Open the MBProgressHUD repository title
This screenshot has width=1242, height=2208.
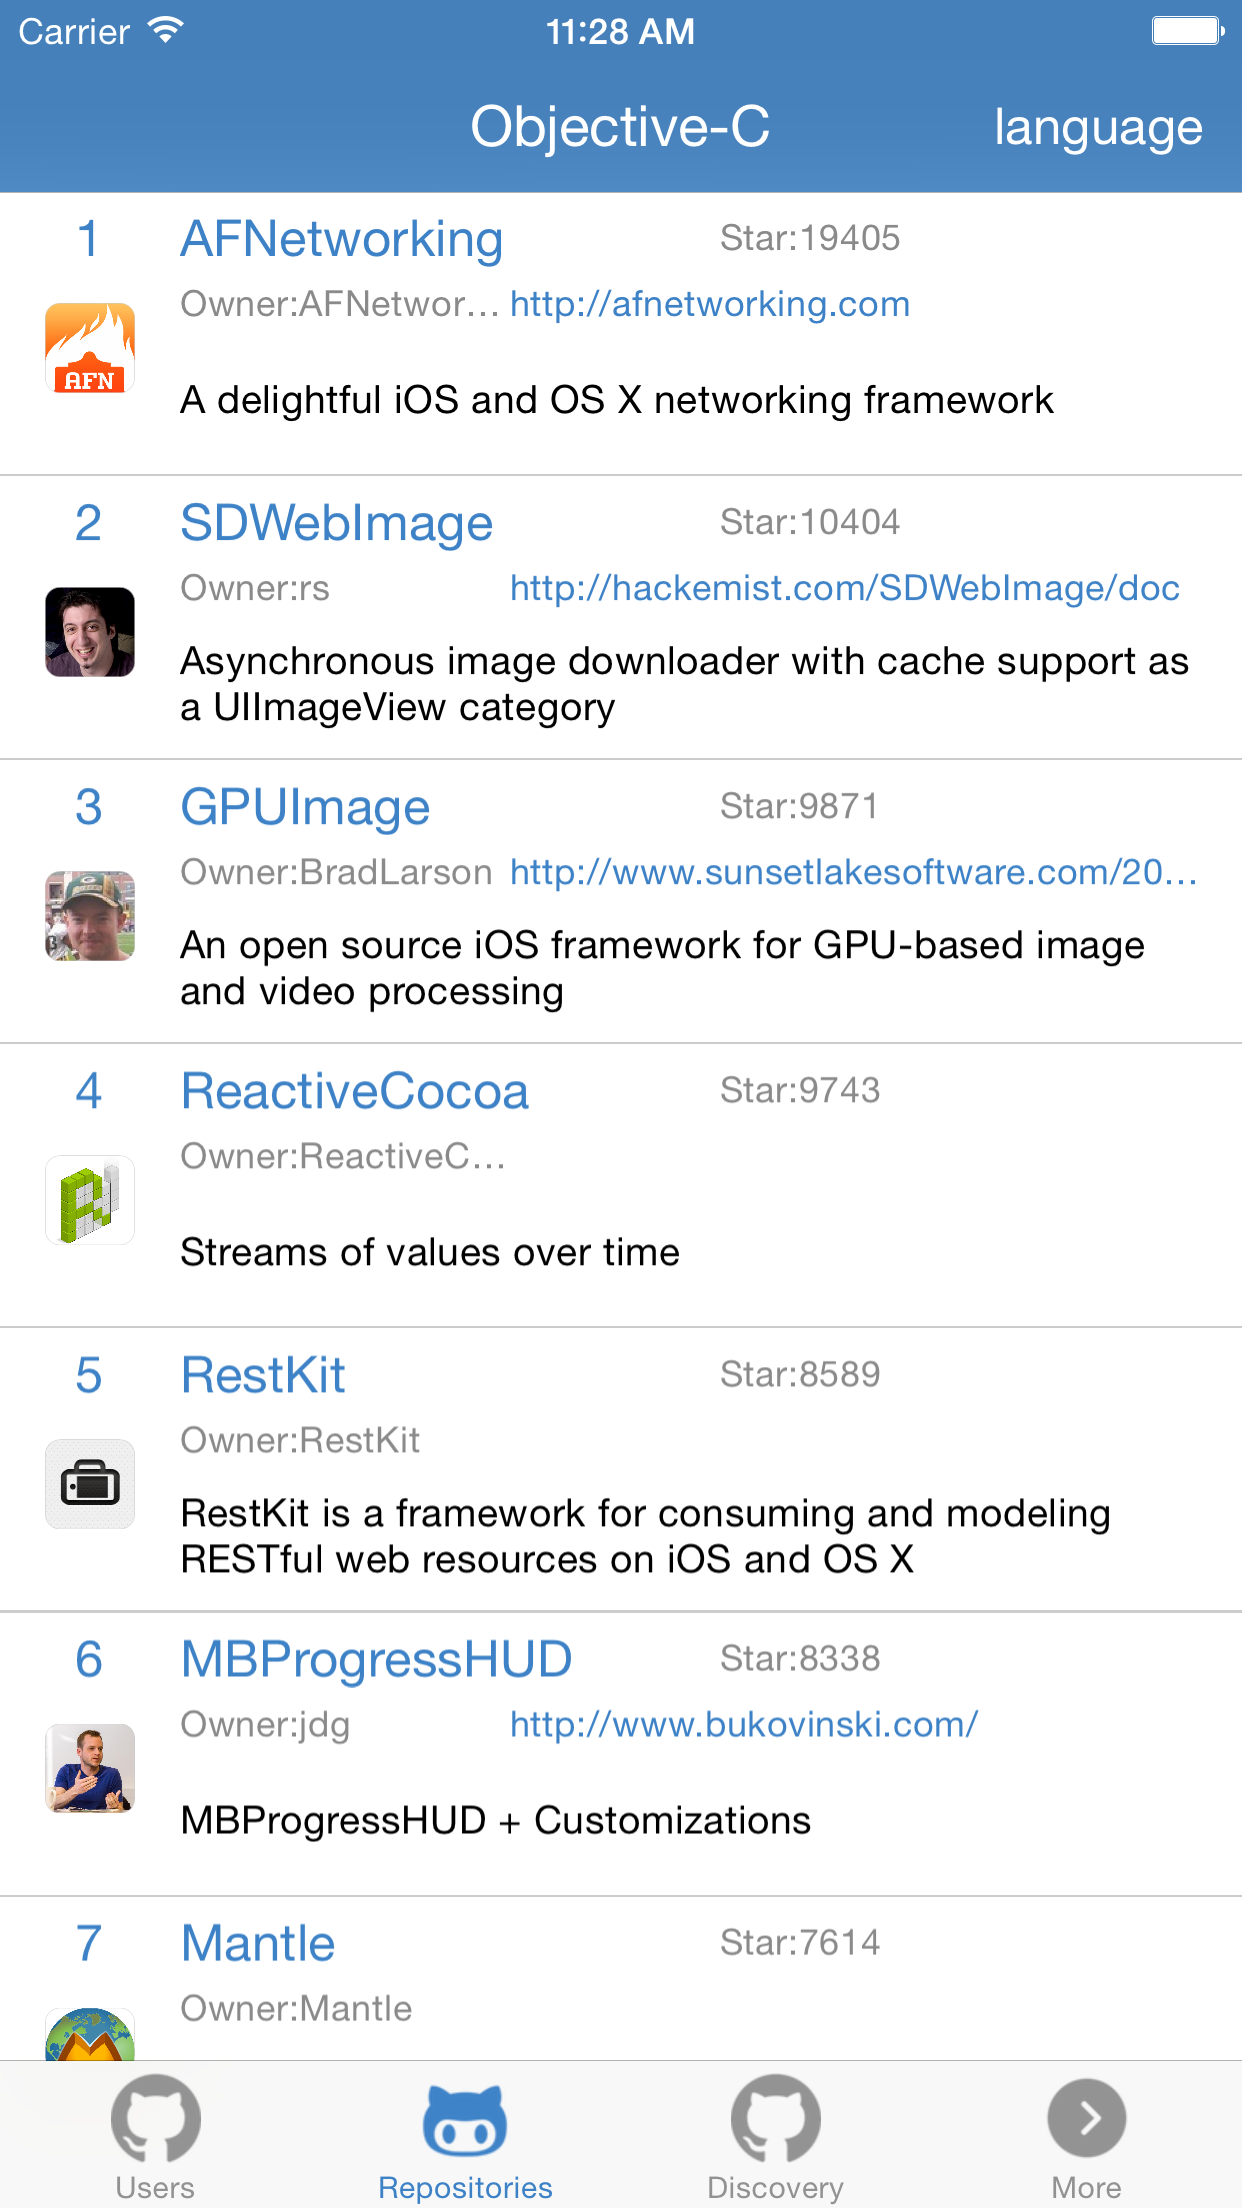point(376,1659)
